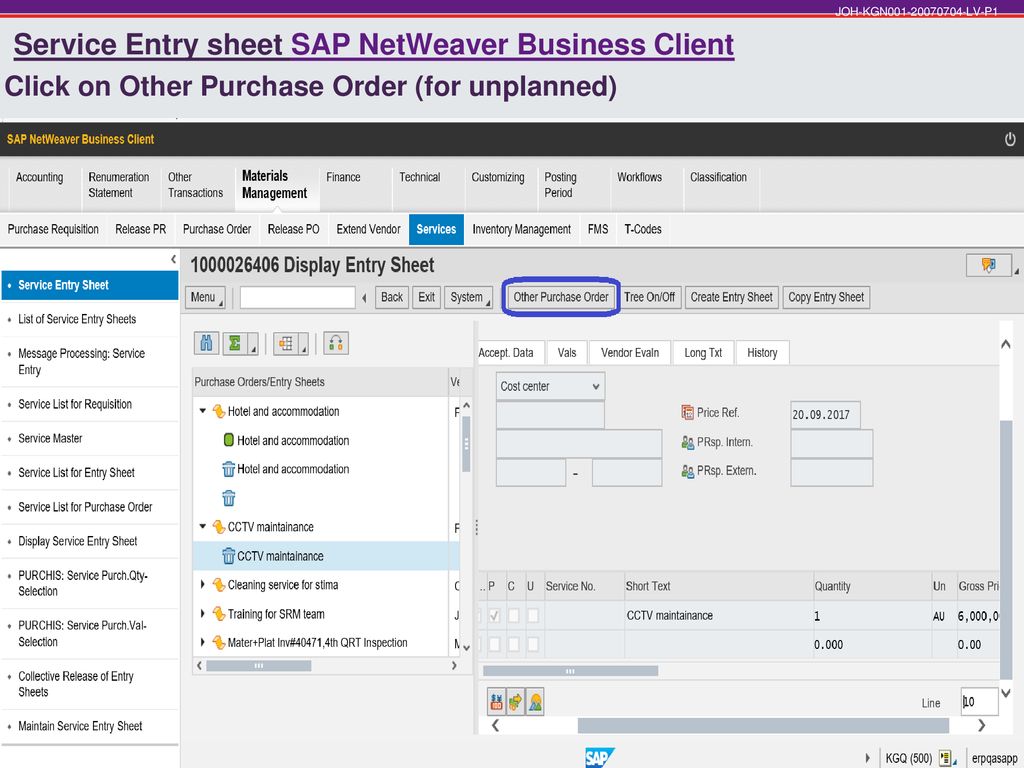The width and height of the screenshot is (1024, 768).
Task: Open the Menu dropdown button
Action: (206, 297)
